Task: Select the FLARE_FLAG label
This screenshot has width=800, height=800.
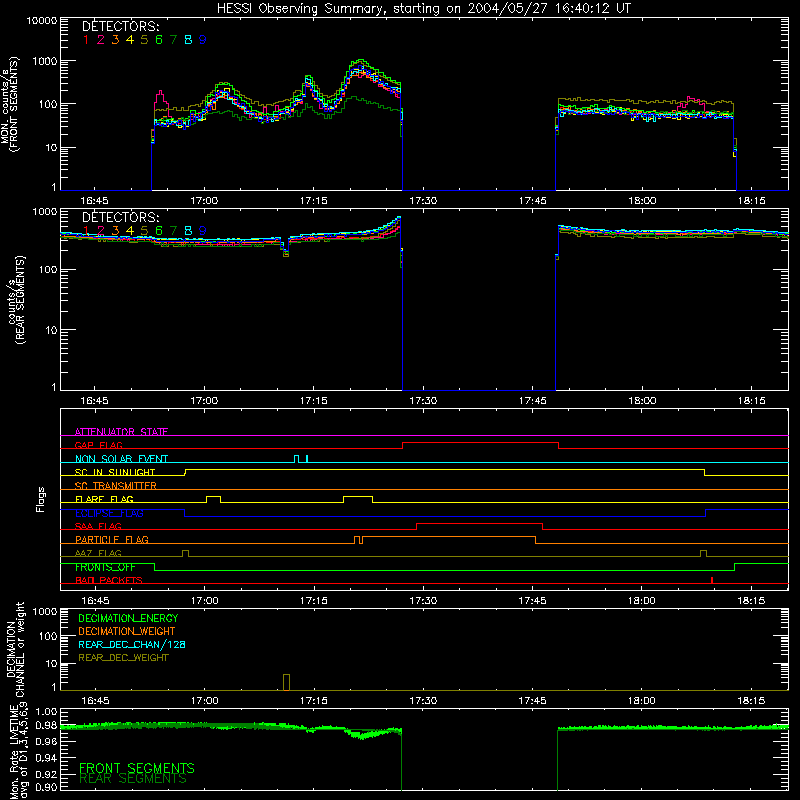Action: (104, 499)
